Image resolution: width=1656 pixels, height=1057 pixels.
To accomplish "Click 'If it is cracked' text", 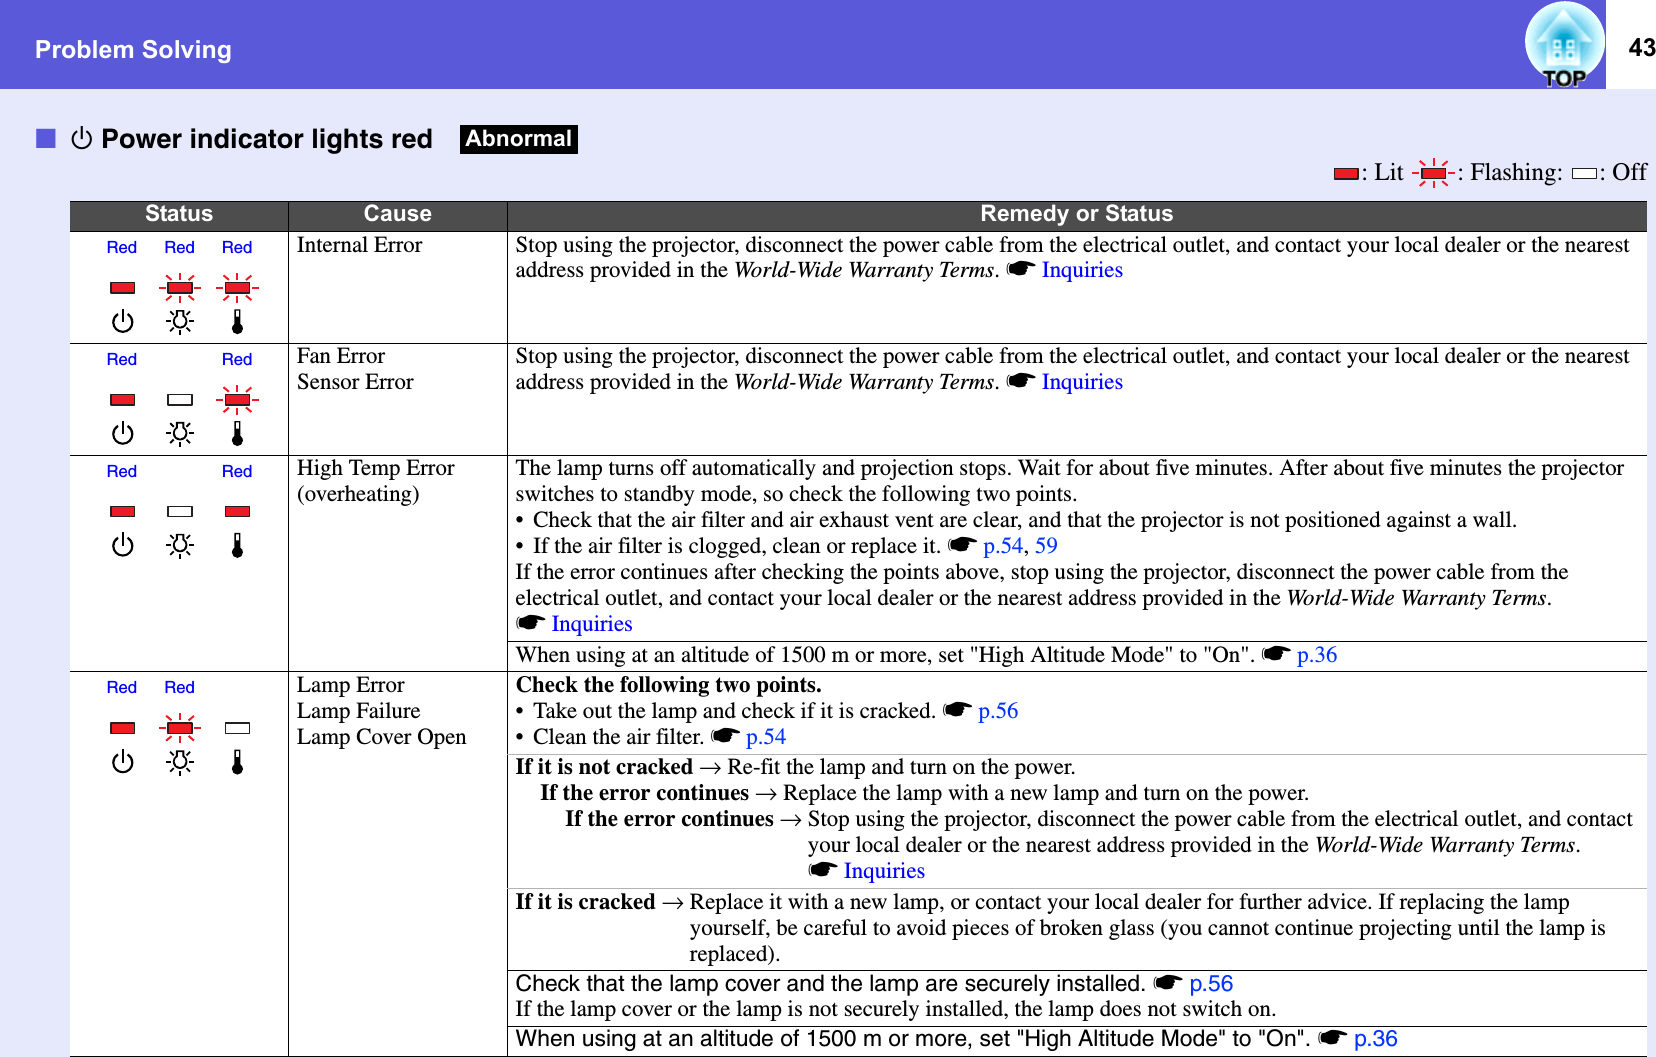I will [x=585, y=902].
